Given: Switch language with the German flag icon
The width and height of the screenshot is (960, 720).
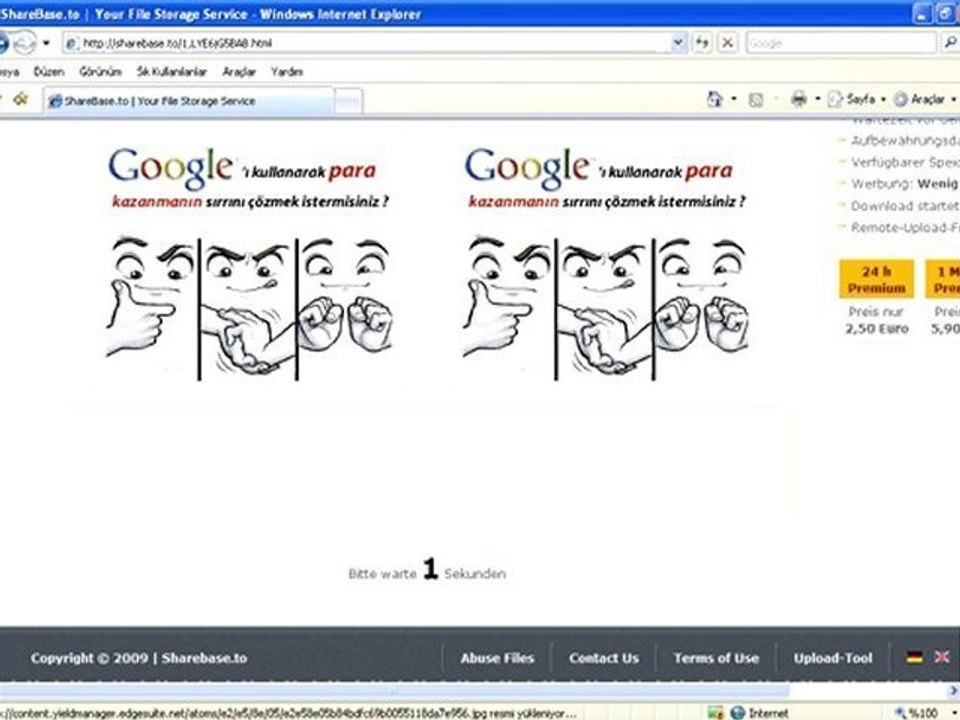Looking at the screenshot, I should tap(915, 658).
